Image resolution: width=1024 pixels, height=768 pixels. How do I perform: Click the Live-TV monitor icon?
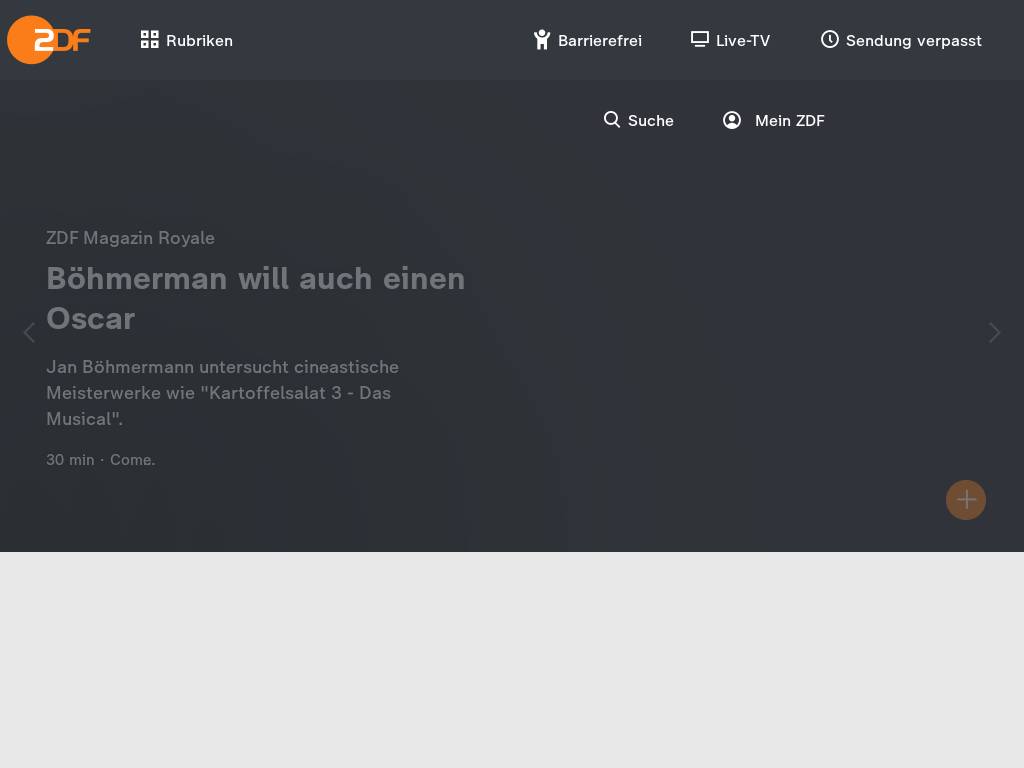point(699,40)
